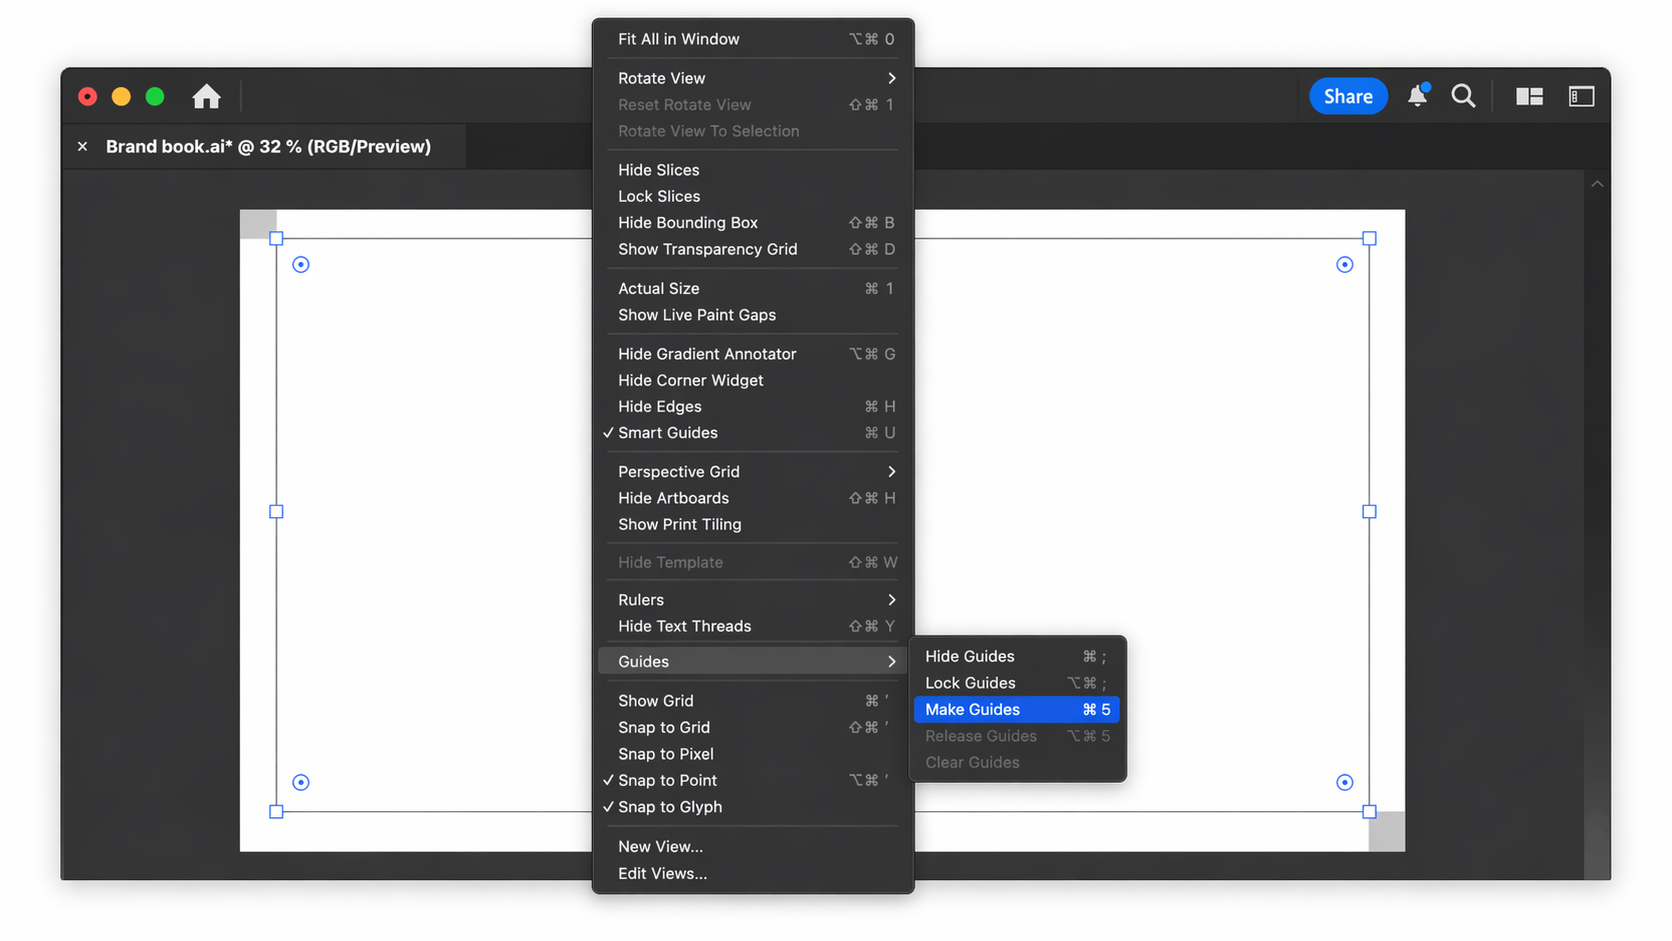Expand Perspective Grid submenu
This screenshot has height=941, width=1672.
click(752, 472)
